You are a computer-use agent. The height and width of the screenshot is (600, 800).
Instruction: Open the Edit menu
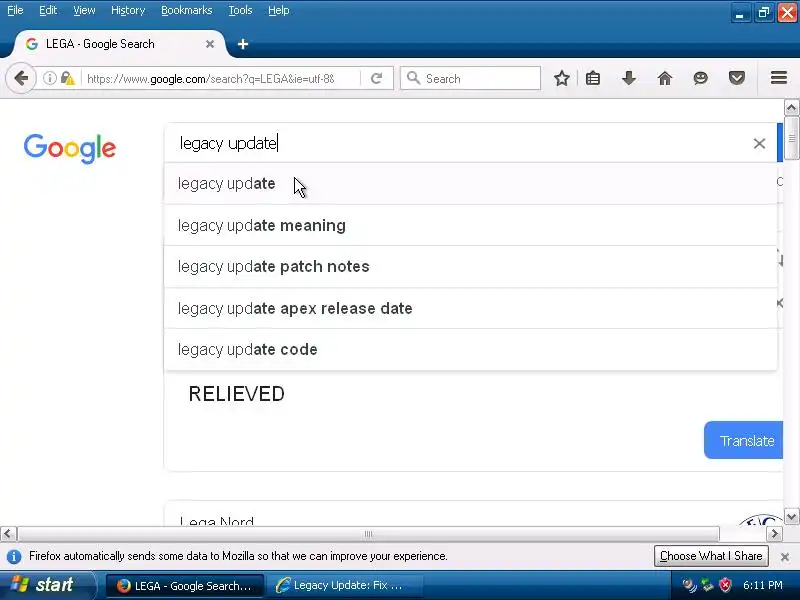48,10
